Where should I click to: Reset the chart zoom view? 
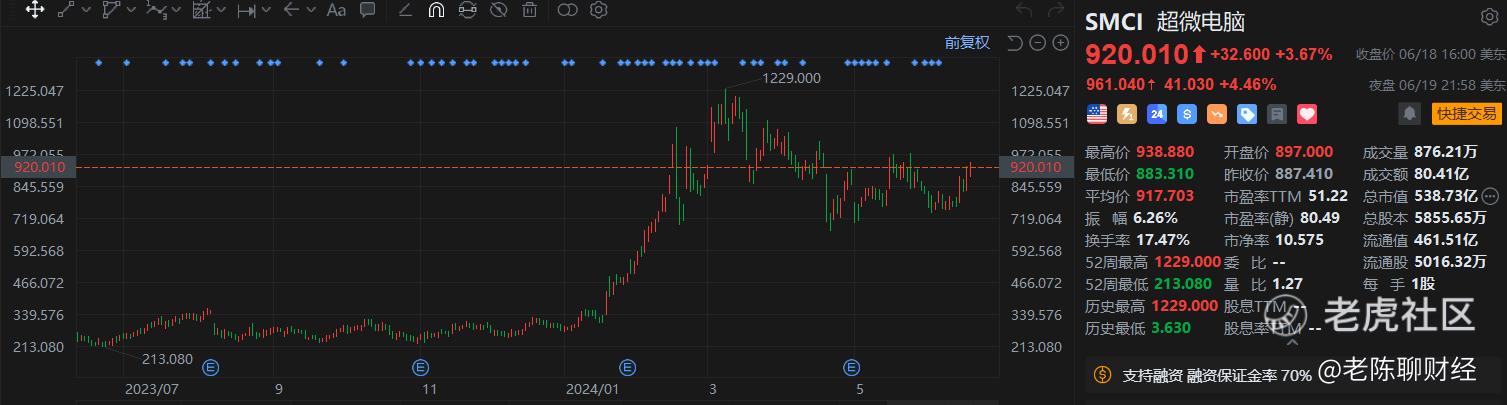[x=1014, y=42]
